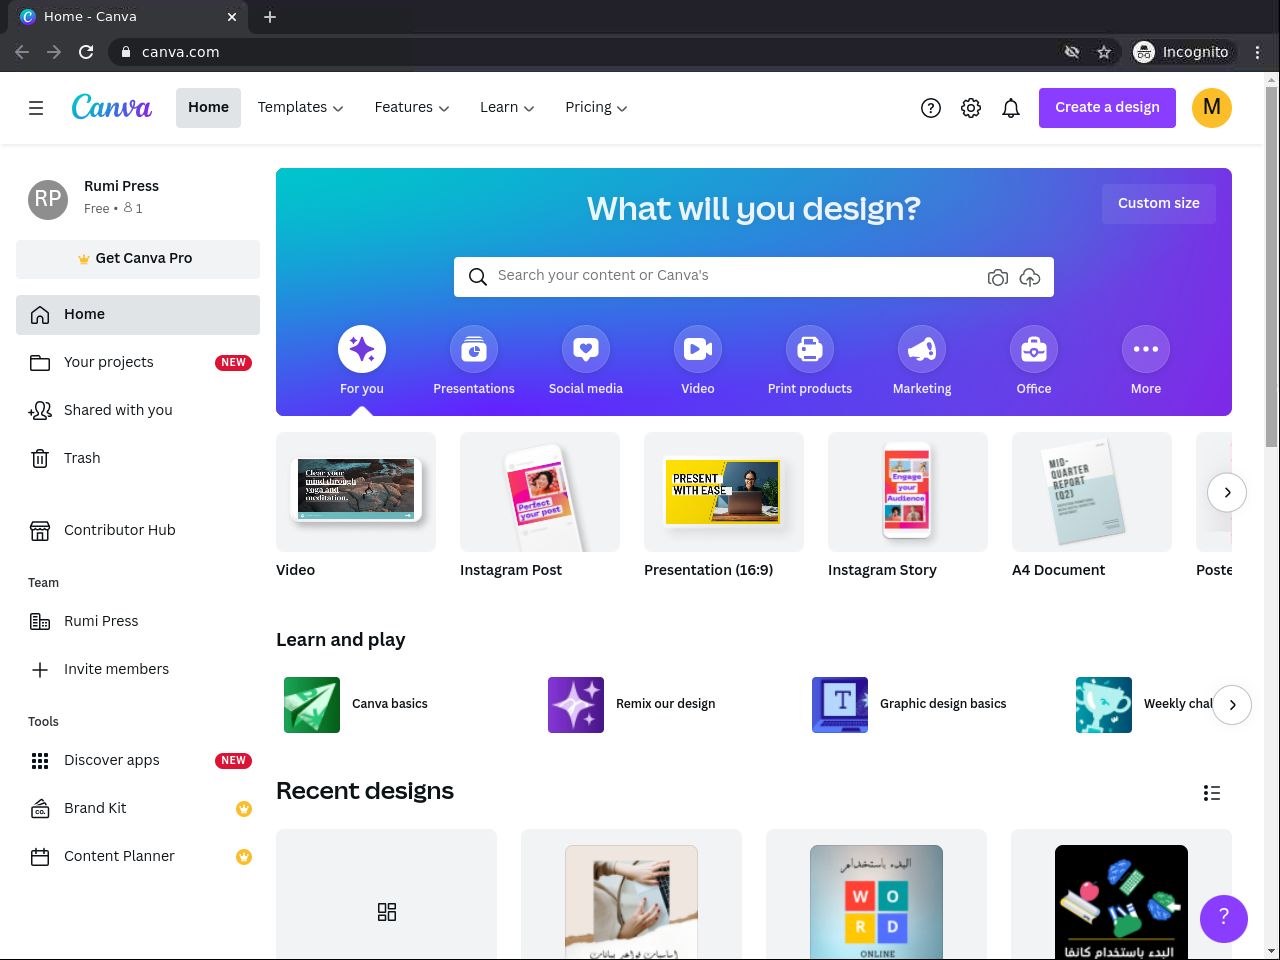The width and height of the screenshot is (1280, 960).
Task: Choose the Video design thumbnail
Action: [x=356, y=492]
